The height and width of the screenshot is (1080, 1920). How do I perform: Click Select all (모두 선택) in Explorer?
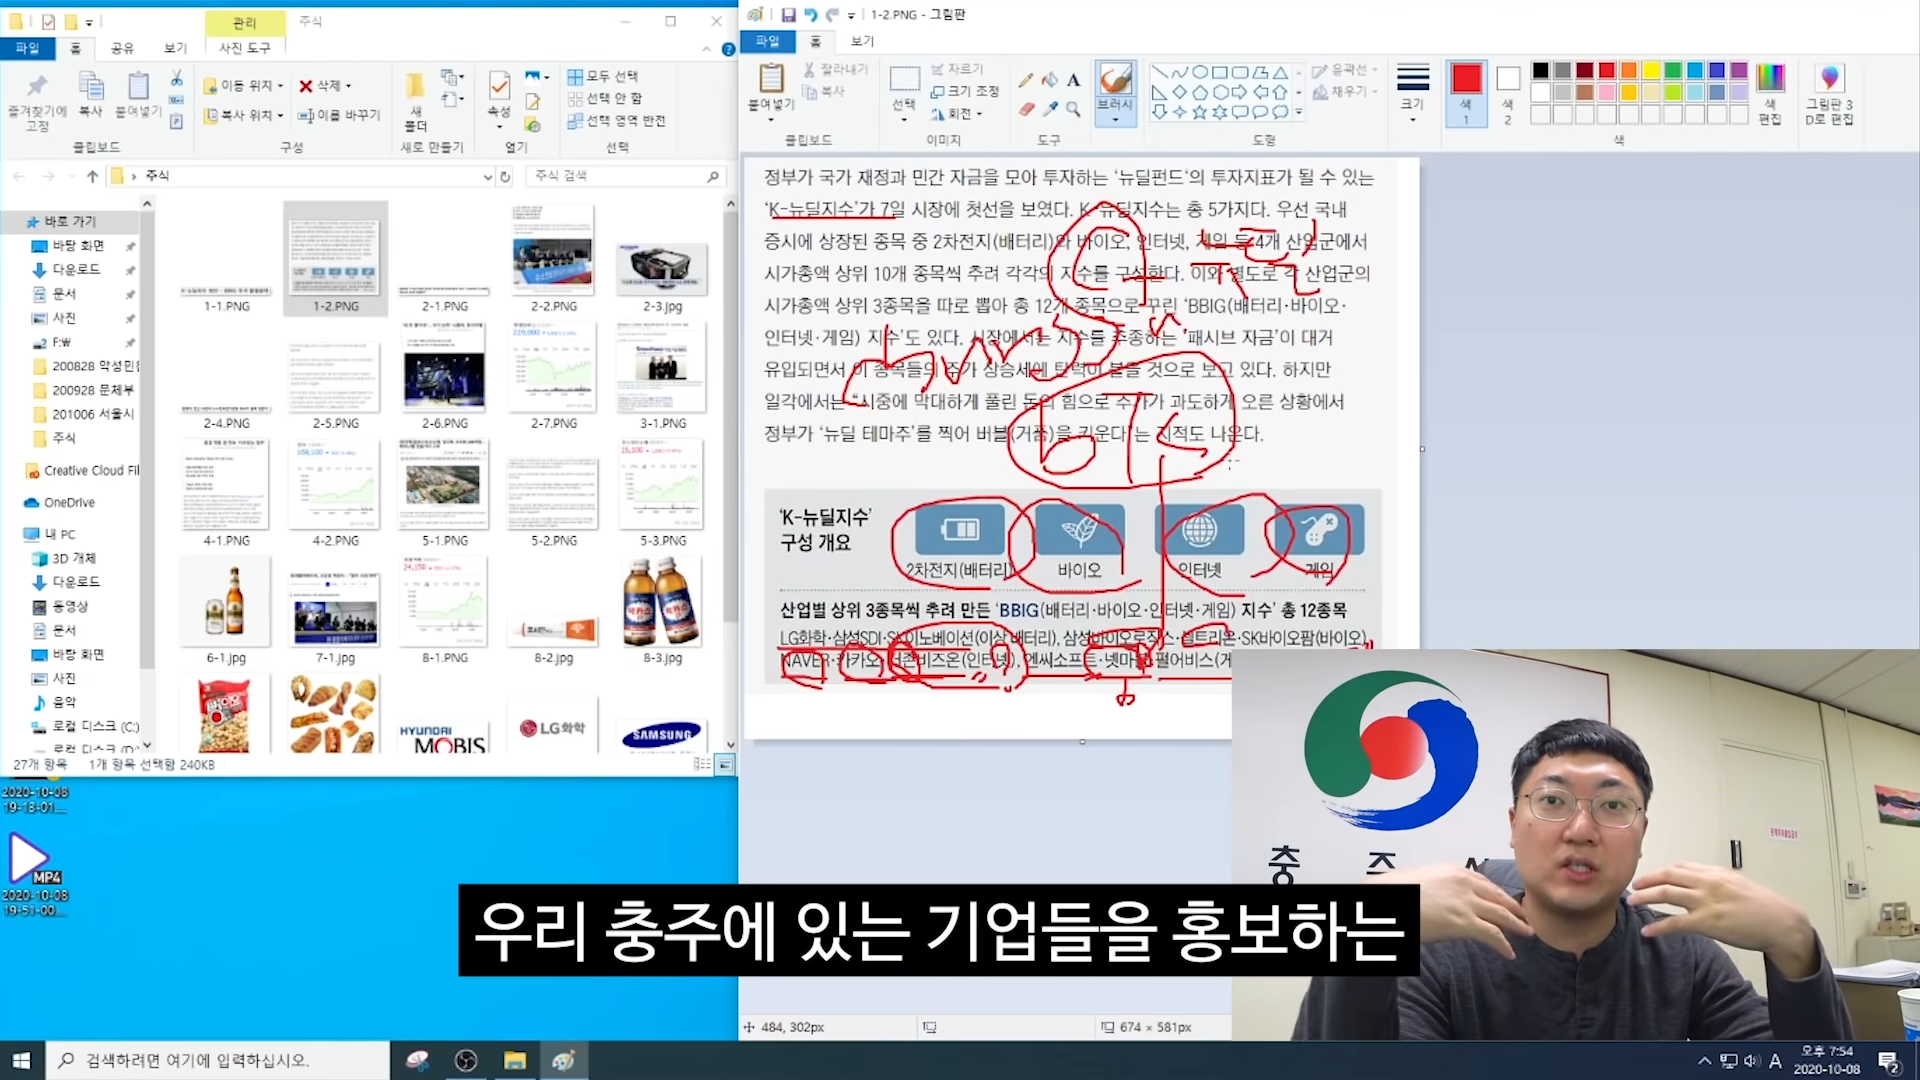(603, 76)
